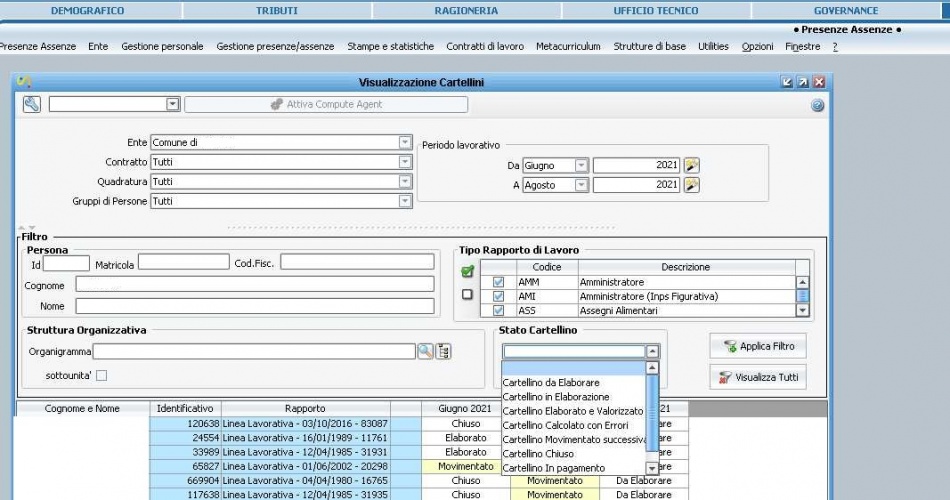Expand the Contratto dropdown

tap(404, 162)
